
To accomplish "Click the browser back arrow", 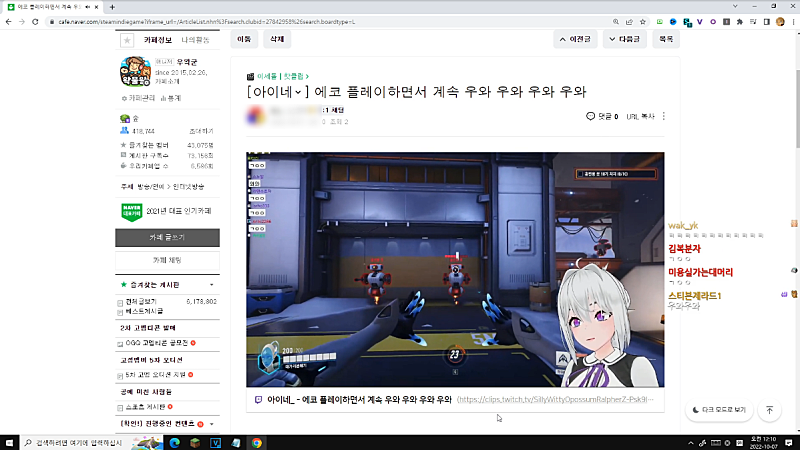I will [x=8, y=22].
